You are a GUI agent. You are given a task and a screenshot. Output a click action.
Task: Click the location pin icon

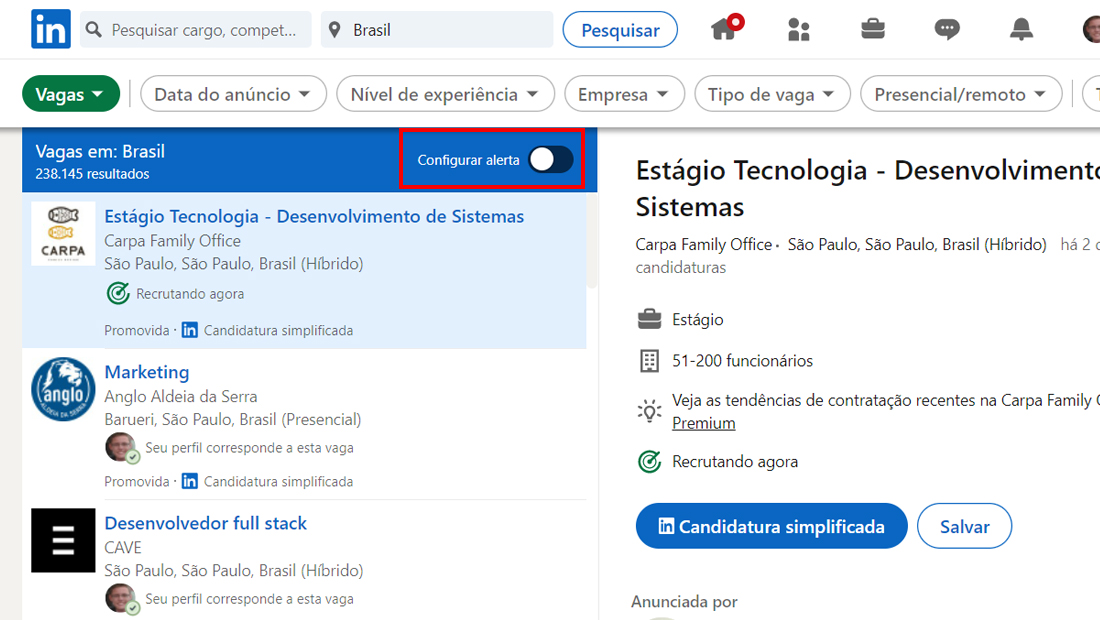point(335,29)
